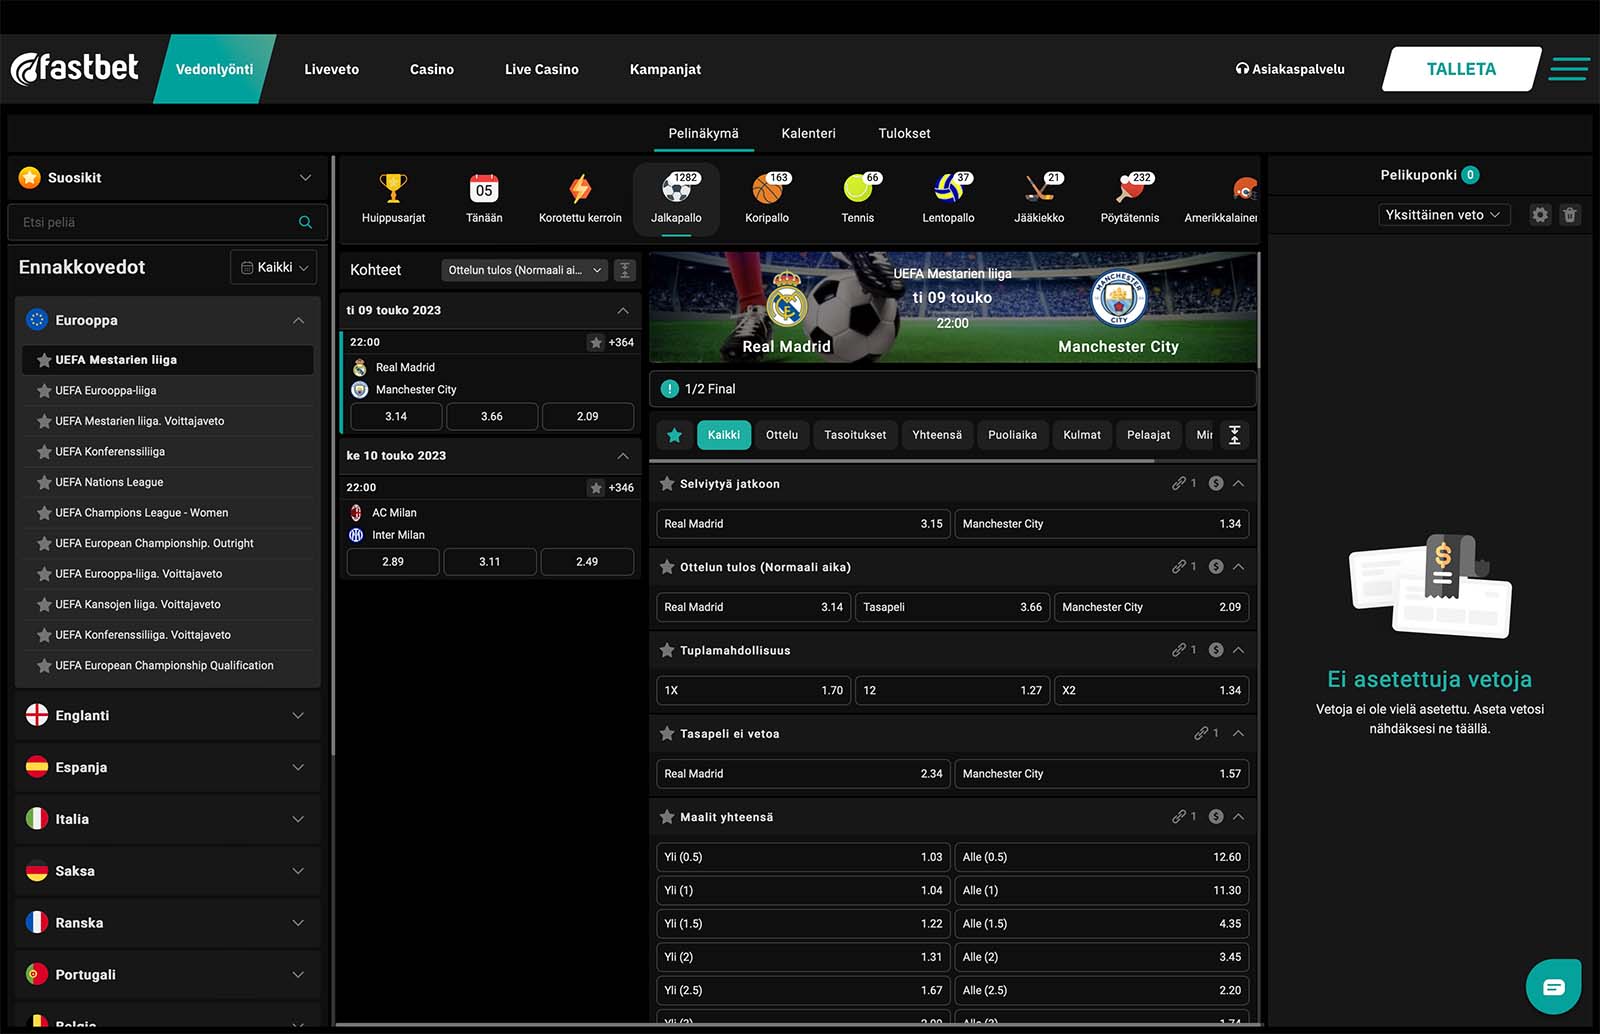Switch to the Kalenteri tab
This screenshot has height=1034, width=1600.
click(x=808, y=133)
